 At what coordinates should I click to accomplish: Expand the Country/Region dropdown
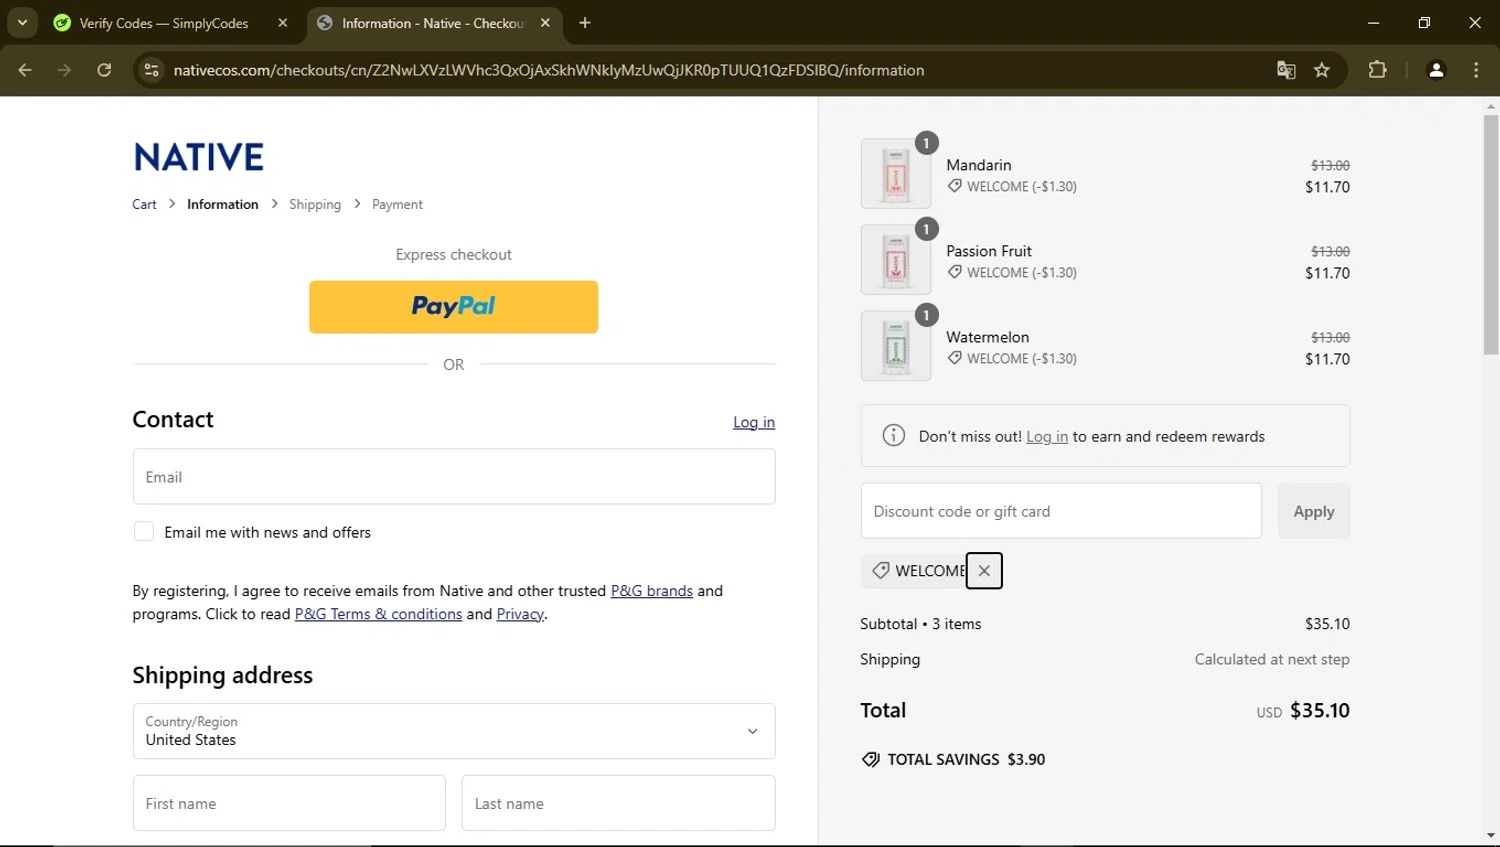click(454, 731)
